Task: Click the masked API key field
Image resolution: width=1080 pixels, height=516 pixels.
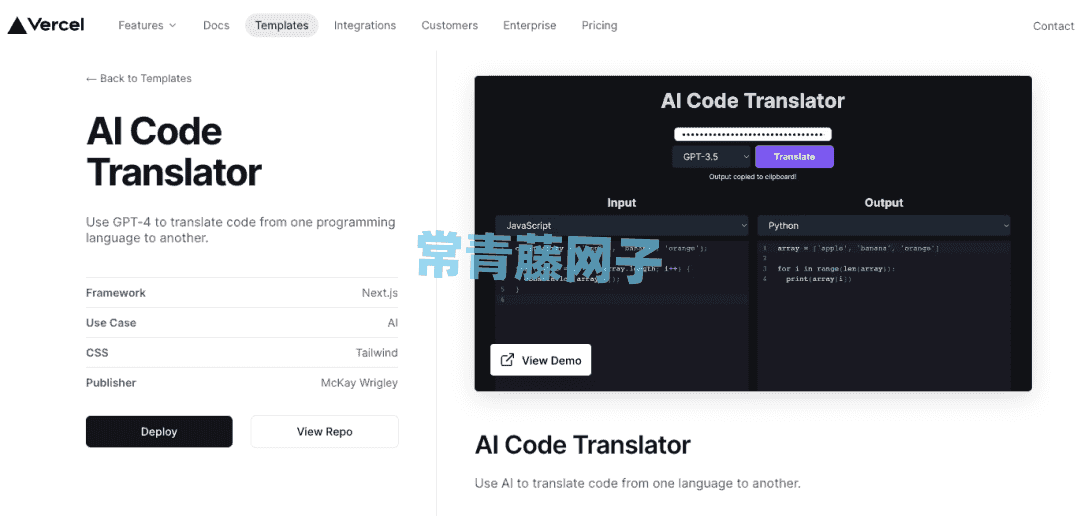Action: click(753, 135)
